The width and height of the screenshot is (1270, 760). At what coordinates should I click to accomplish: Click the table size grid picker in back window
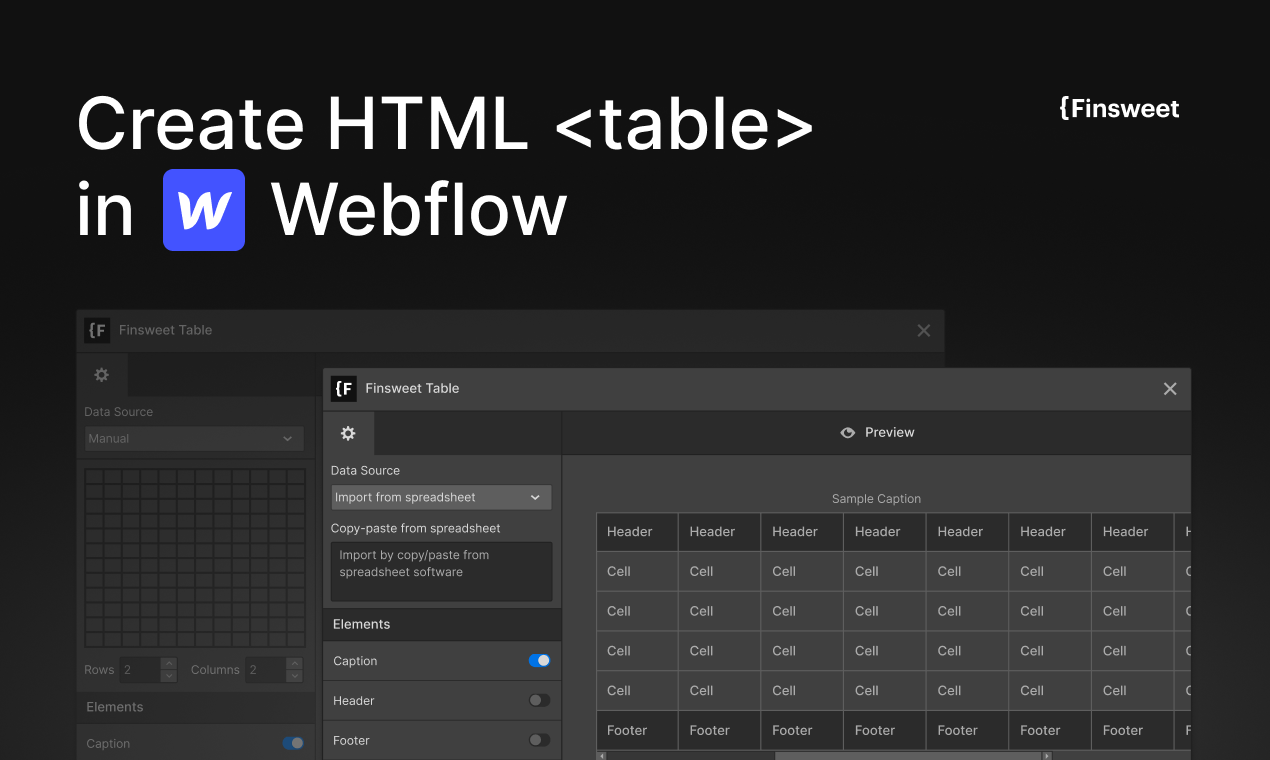point(195,558)
